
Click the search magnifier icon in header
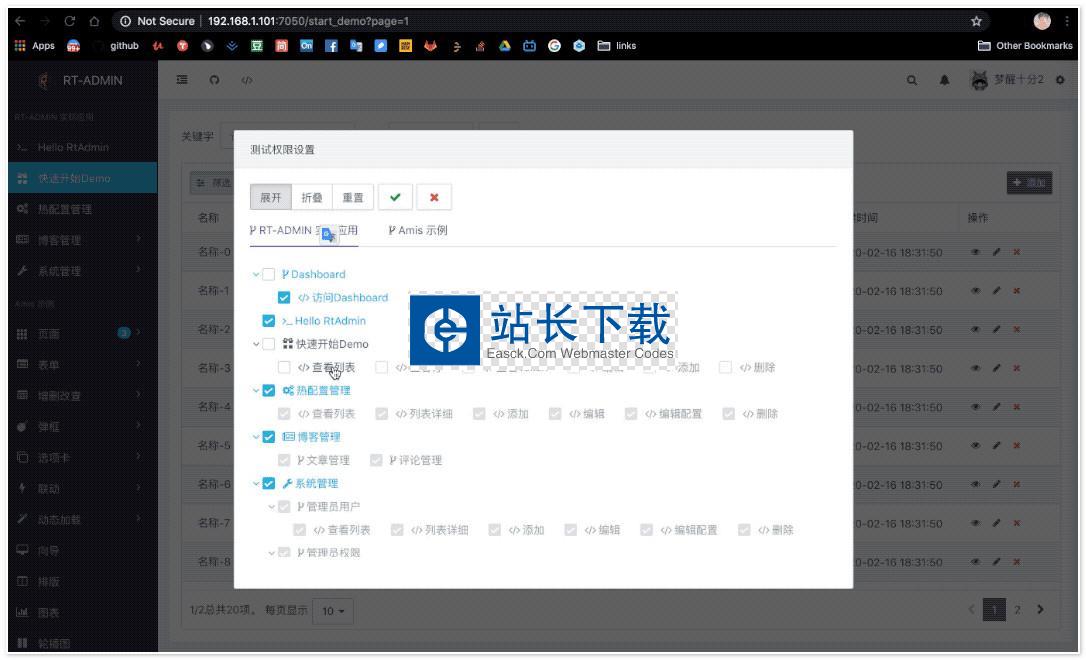click(x=912, y=80)
